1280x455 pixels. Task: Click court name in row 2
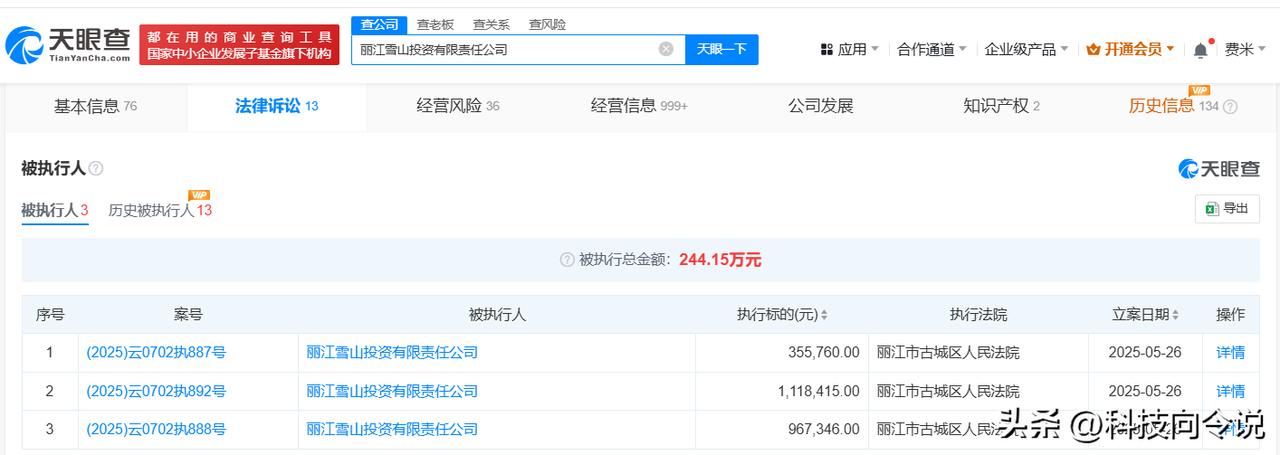(948, 391)
